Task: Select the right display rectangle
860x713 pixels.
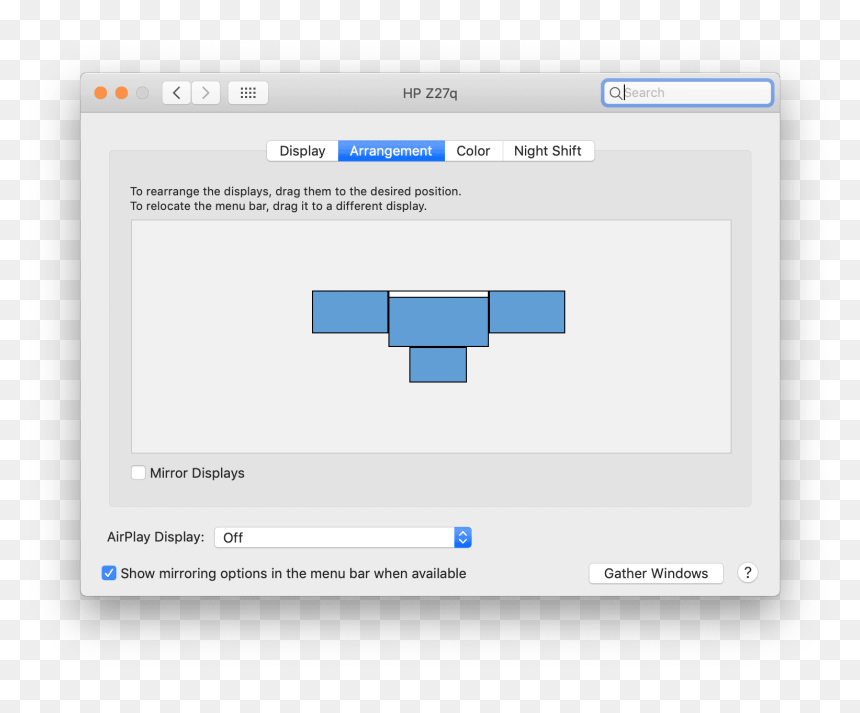Action: coord(527,312)
